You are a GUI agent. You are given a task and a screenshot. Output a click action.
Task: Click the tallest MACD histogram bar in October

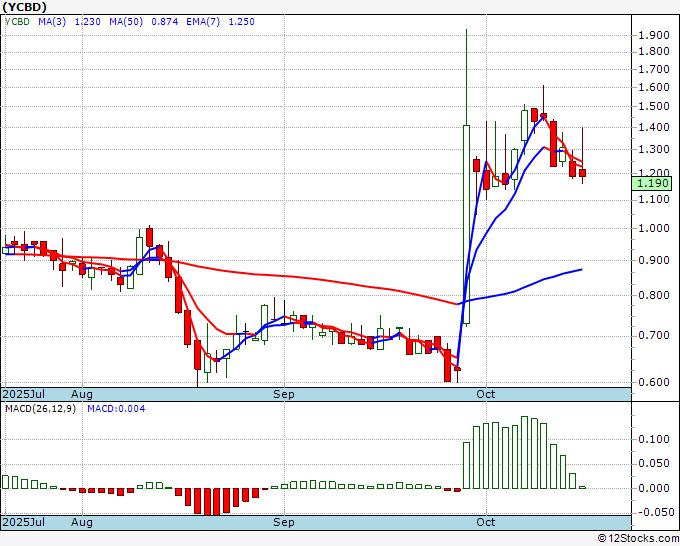pyautogui.click(x=524, y=453)
